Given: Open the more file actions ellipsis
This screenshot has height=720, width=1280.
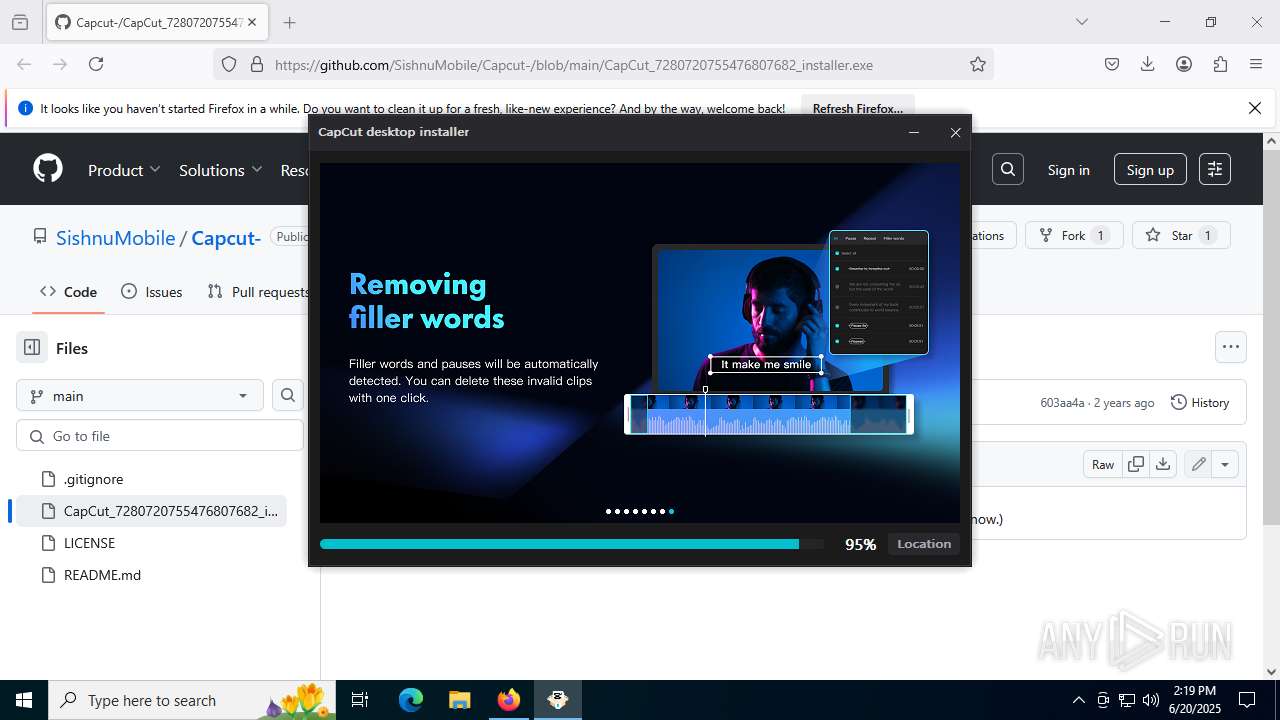Looking at the screenshot, I should [1231, 347].
